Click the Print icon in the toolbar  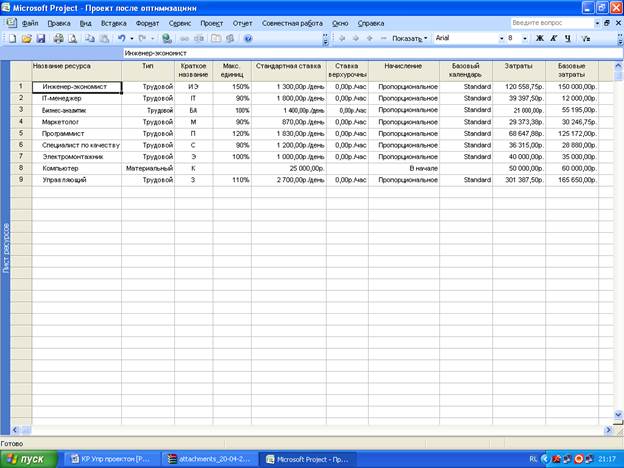[x=58, y=38]
